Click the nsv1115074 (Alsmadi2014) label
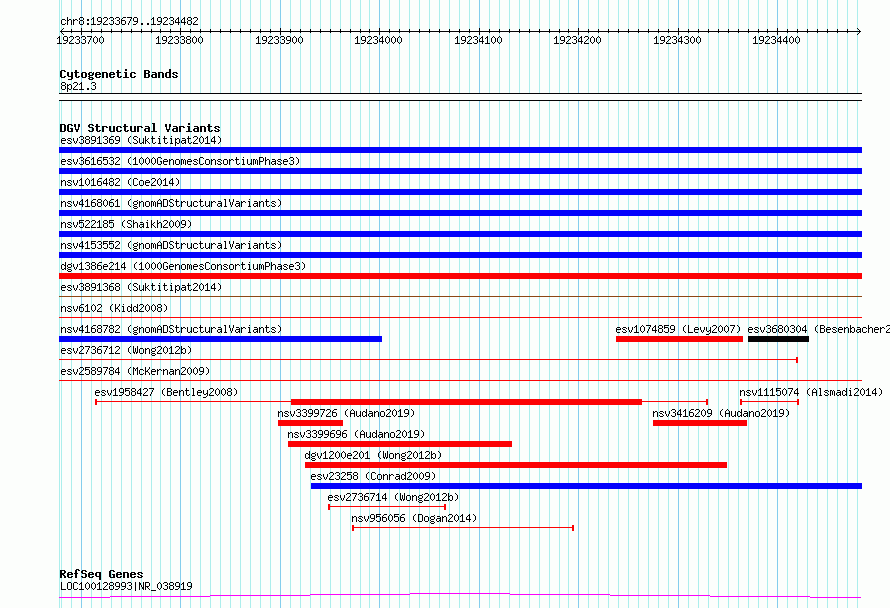This screenshot has height=608, width=890. 811,392
